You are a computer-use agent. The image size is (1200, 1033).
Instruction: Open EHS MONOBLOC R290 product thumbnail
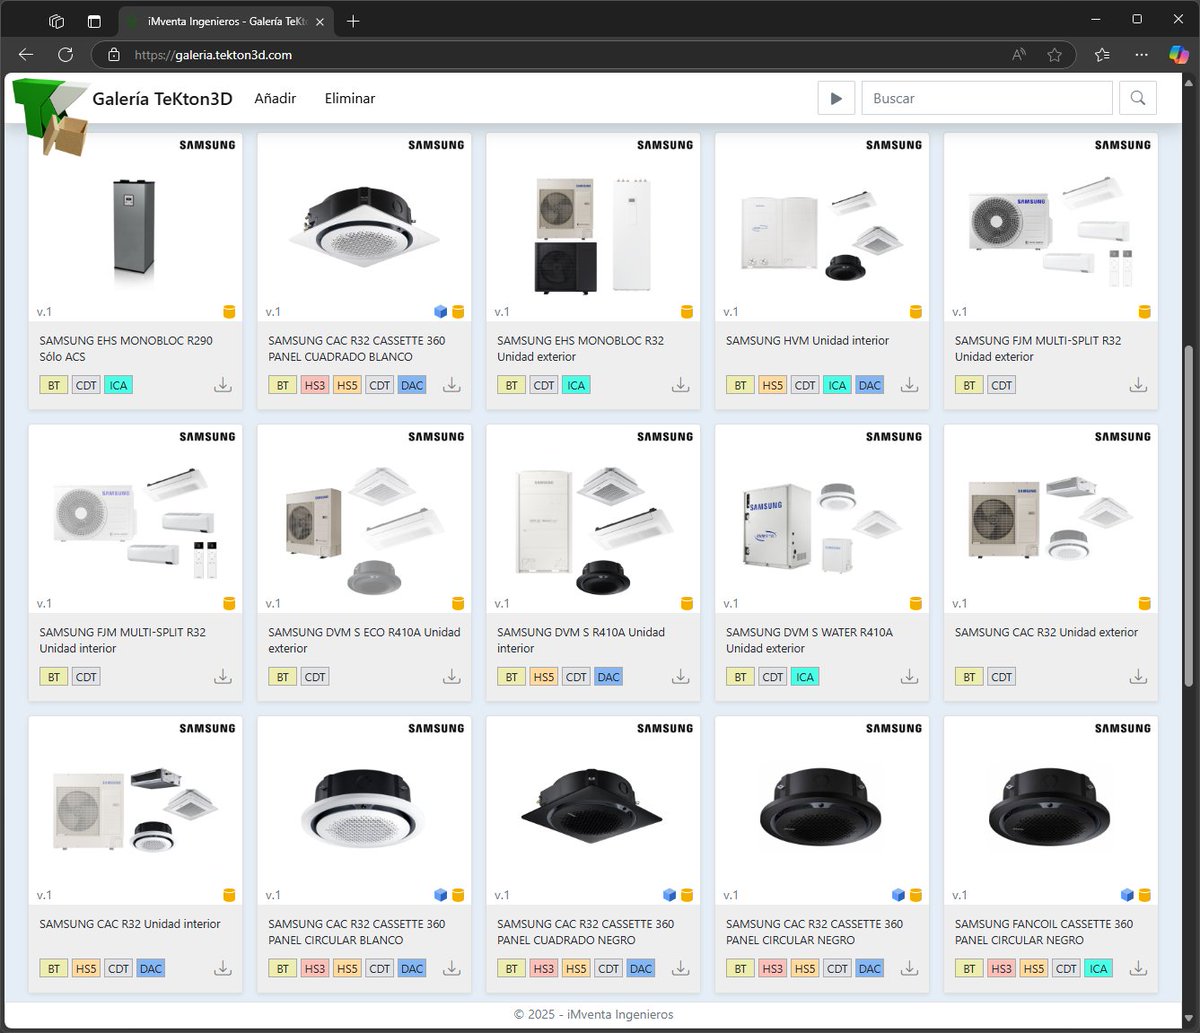[x=135, y=227]
